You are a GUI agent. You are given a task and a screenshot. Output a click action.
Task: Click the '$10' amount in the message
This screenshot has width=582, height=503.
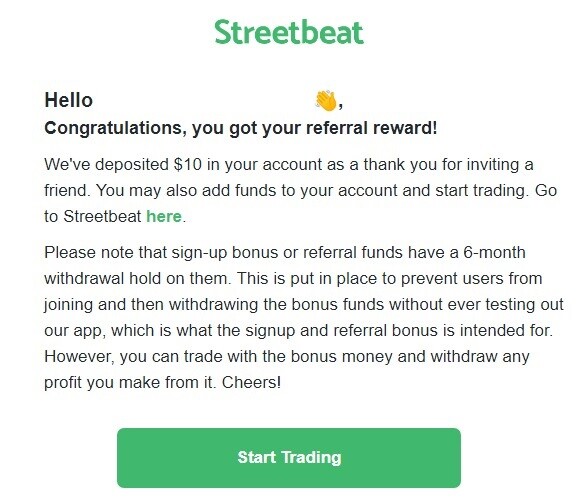[x=187, y=164]
